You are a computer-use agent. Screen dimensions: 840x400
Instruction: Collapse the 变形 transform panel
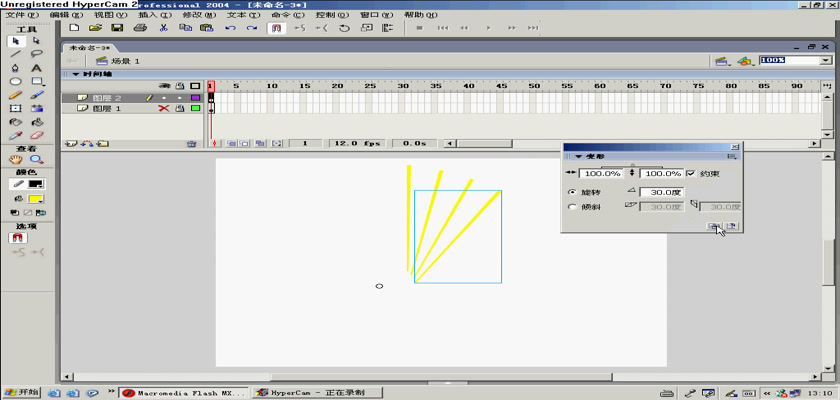pyautogui.click(x=579, y=157)
